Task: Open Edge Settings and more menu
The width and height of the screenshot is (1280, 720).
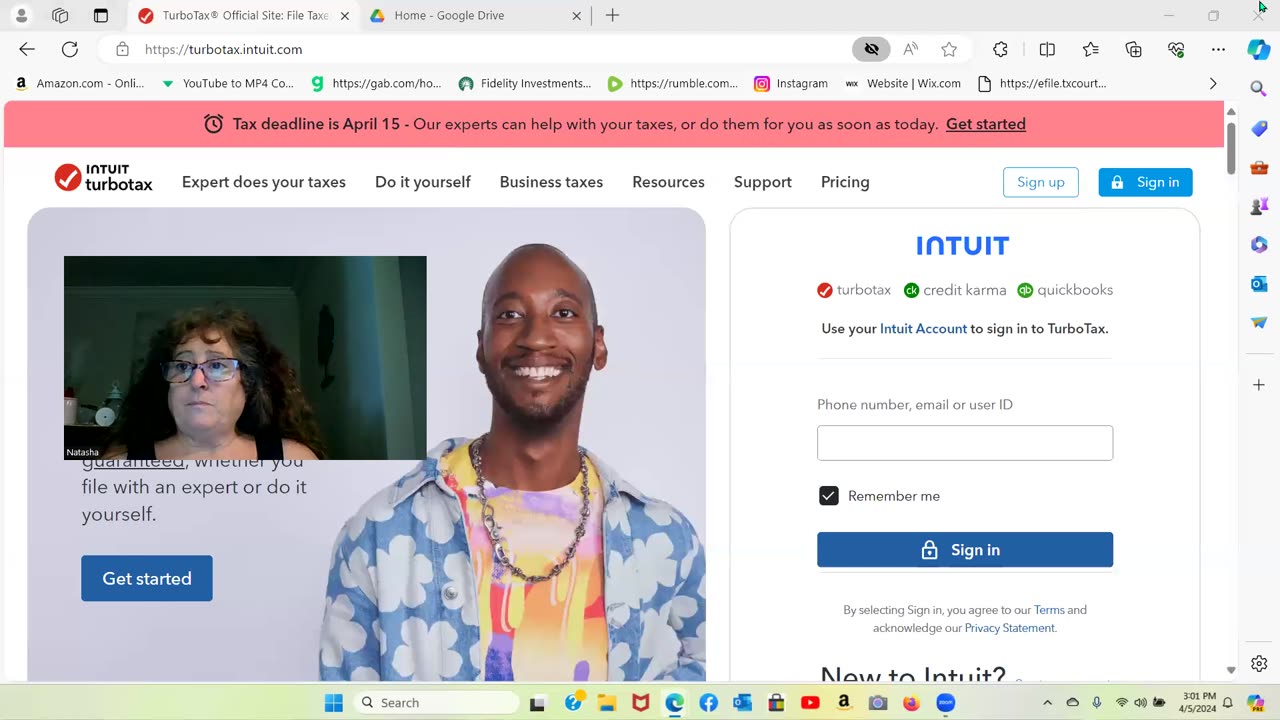Action: [1218, 49]
